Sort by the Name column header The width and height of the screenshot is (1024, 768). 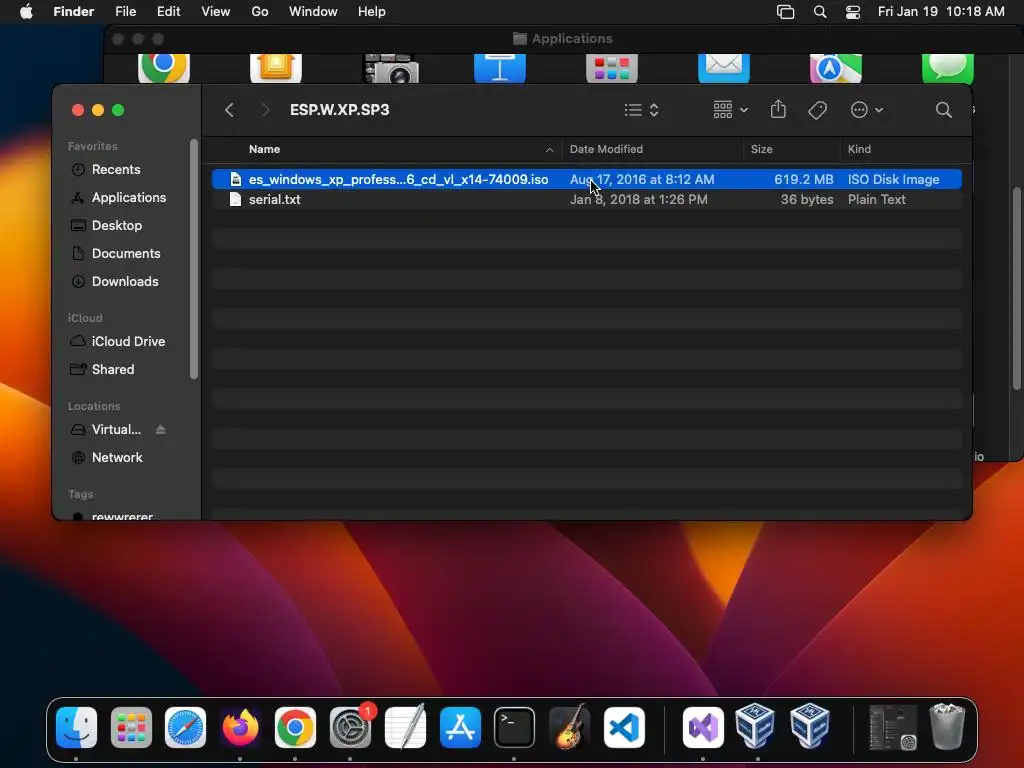pos(264,149)
